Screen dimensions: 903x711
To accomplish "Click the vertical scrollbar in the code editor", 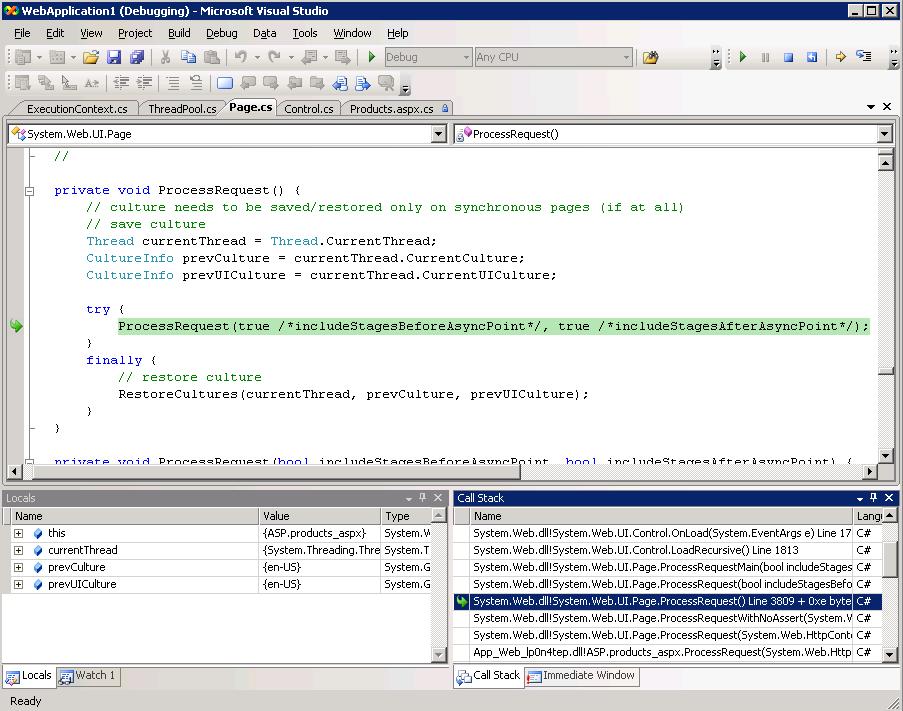I will [x=884, y=300].
